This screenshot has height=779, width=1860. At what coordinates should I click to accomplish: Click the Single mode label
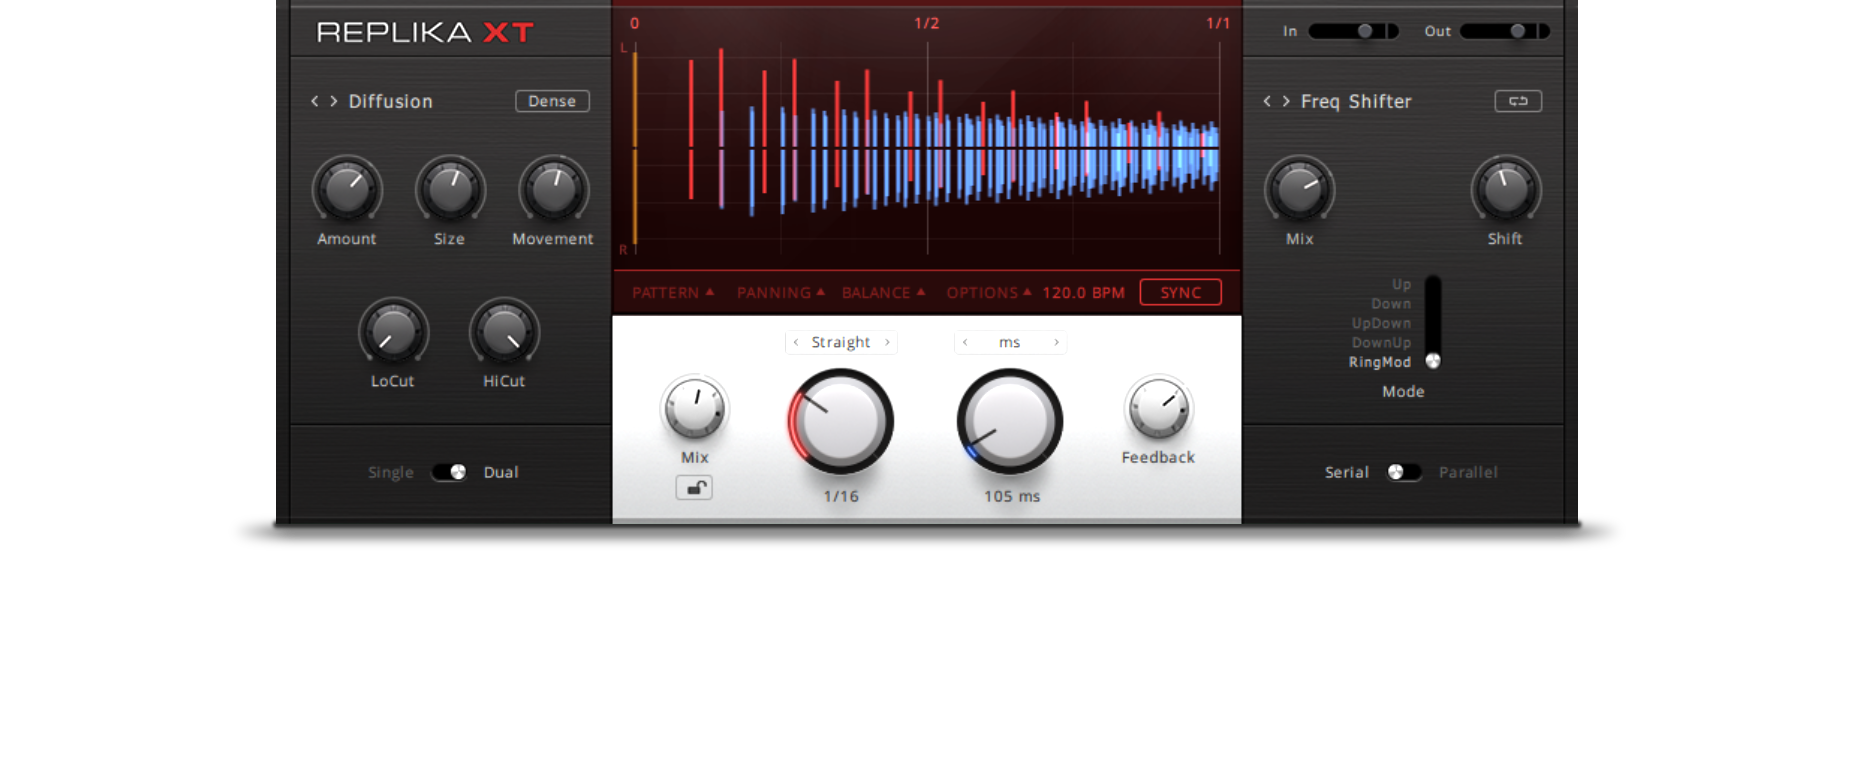click(391, 472)
